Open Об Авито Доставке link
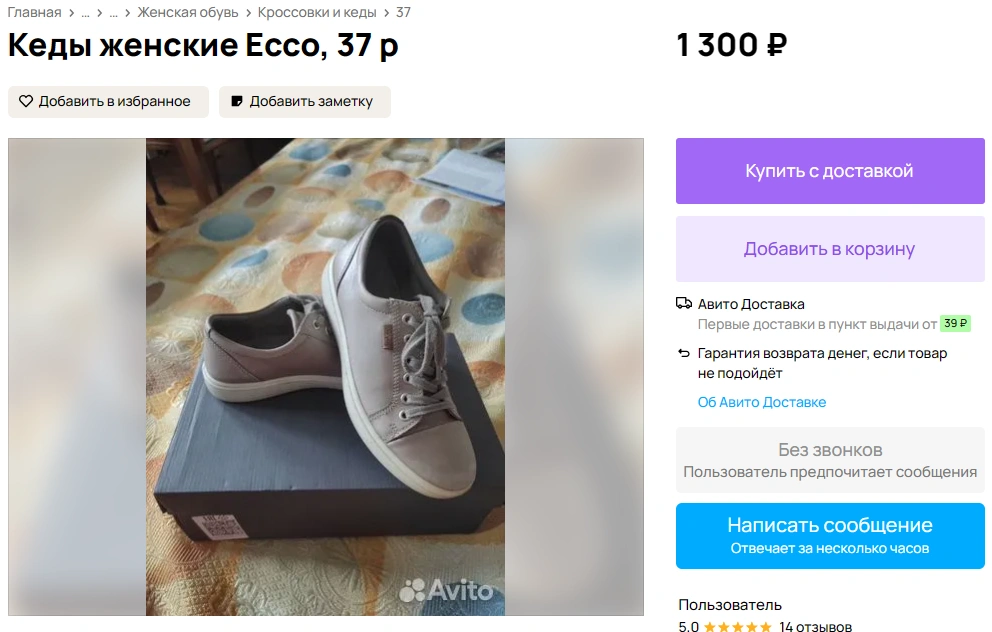992x632 pixels. pos(762,402)
